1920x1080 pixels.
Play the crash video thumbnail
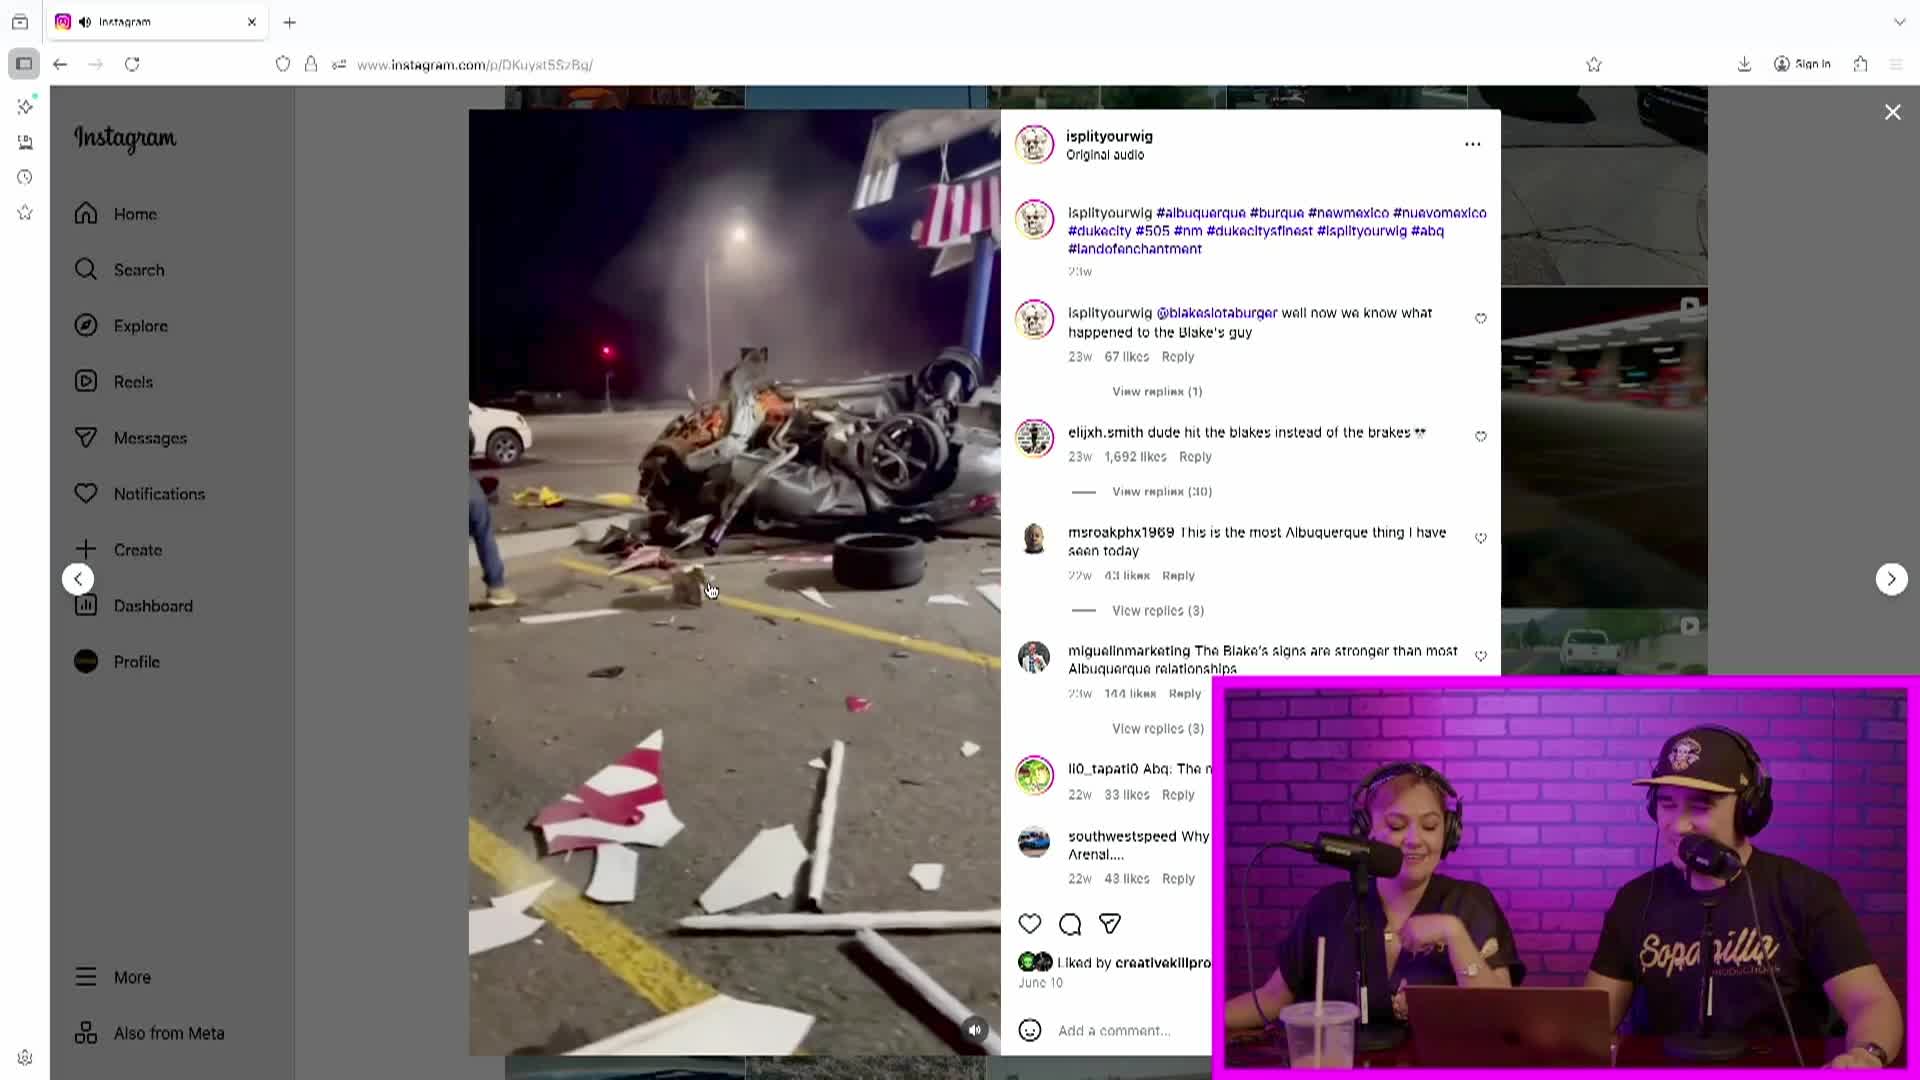[x=734, y=582]
